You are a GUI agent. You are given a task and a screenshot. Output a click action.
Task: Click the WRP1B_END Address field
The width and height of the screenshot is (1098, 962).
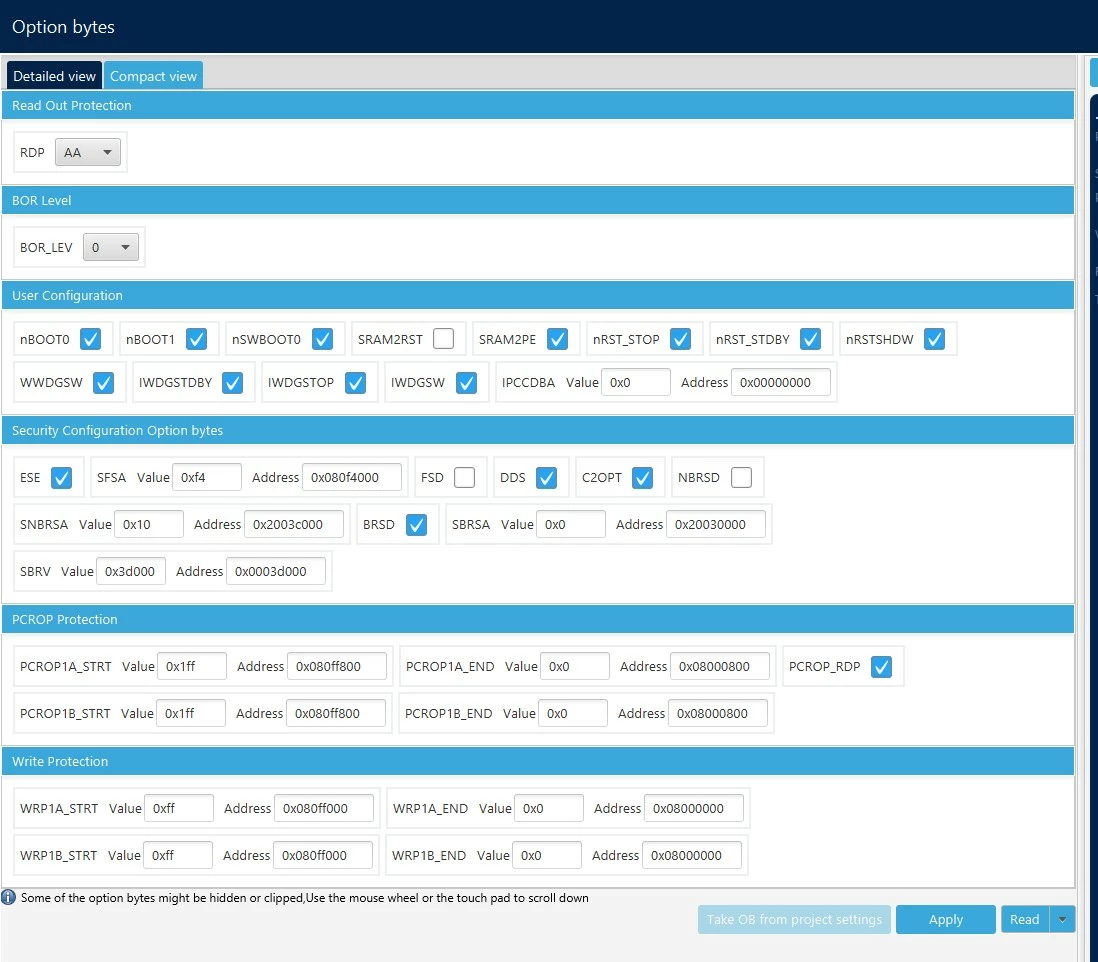[692, 855]
